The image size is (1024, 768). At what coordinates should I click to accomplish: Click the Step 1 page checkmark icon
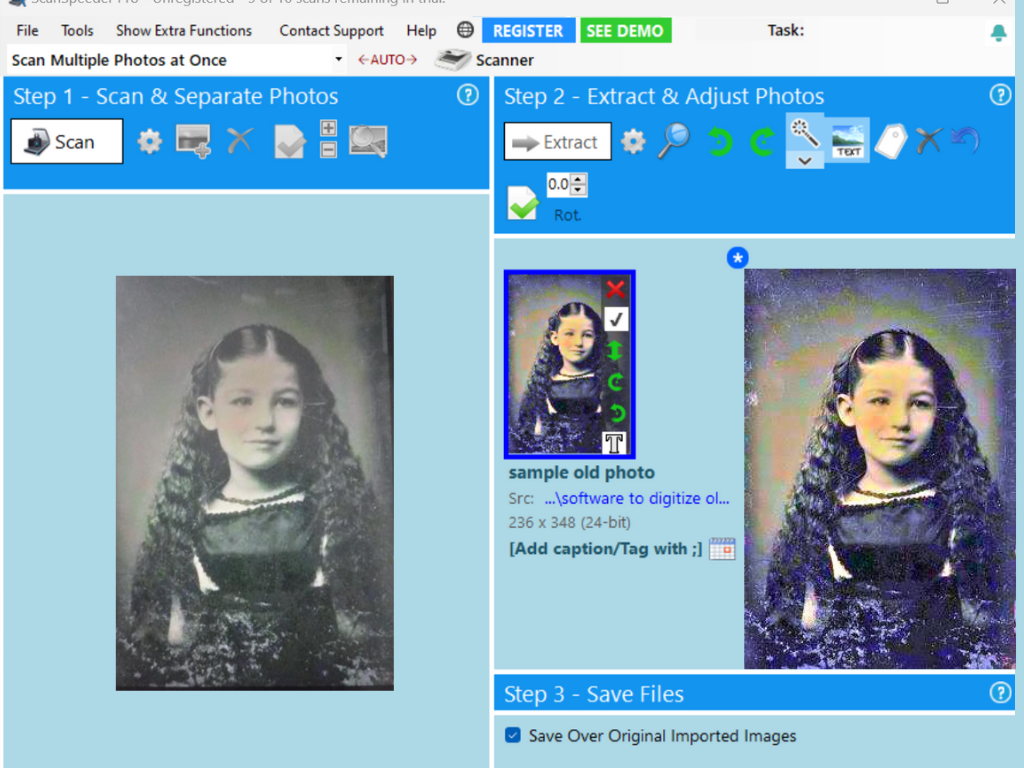click(x=289, y=142)
